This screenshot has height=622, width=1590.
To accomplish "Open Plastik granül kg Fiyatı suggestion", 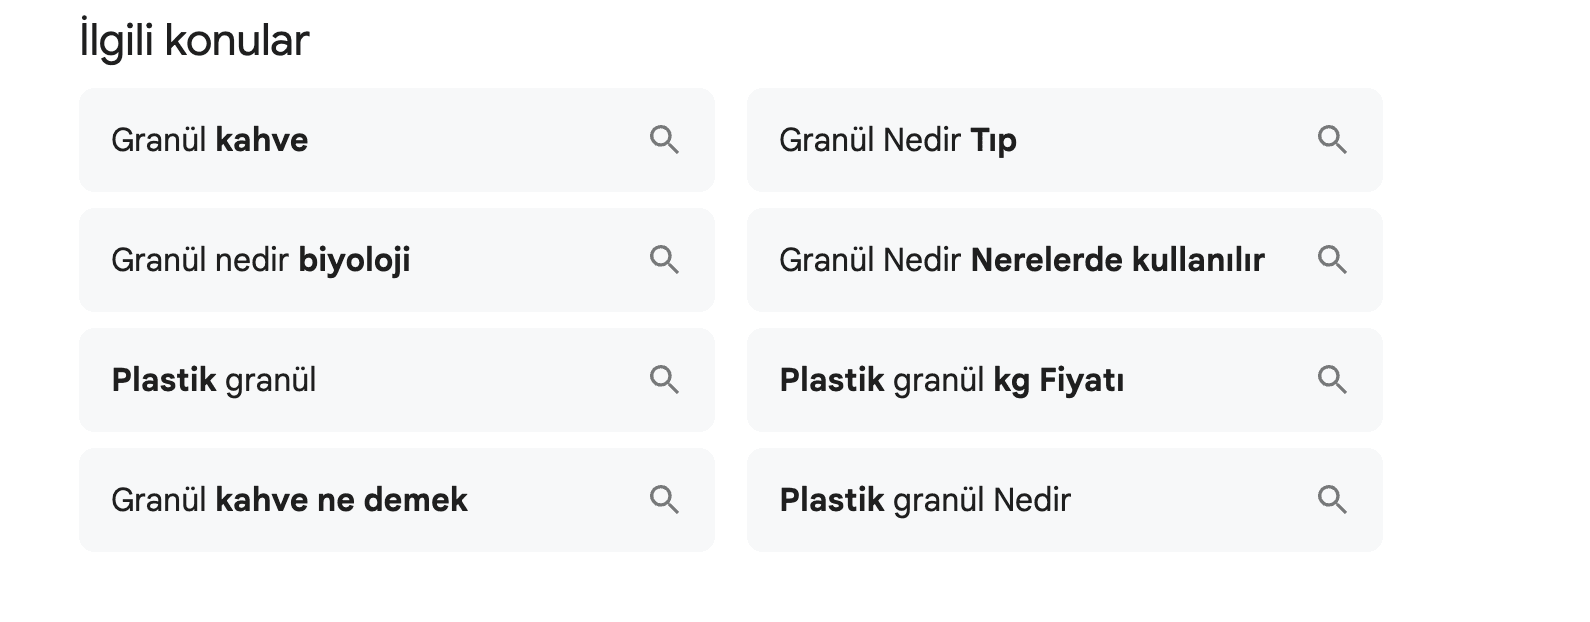I will click(x=951, y=380).
